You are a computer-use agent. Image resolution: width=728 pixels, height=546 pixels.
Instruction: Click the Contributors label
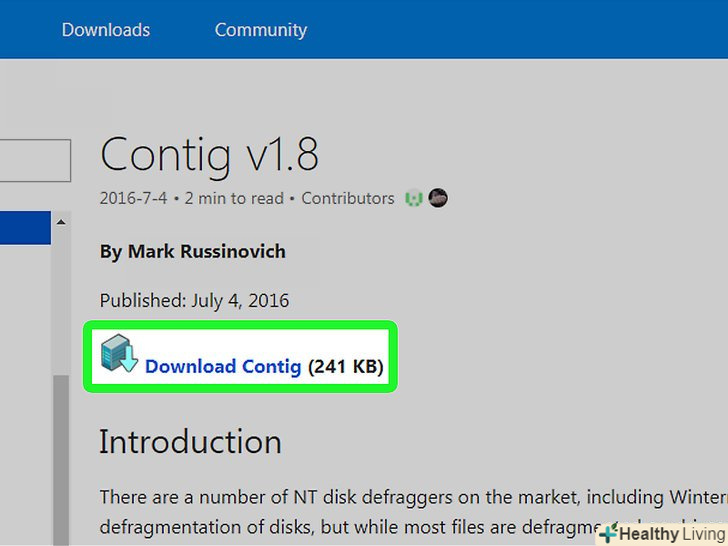pos(348,199)
